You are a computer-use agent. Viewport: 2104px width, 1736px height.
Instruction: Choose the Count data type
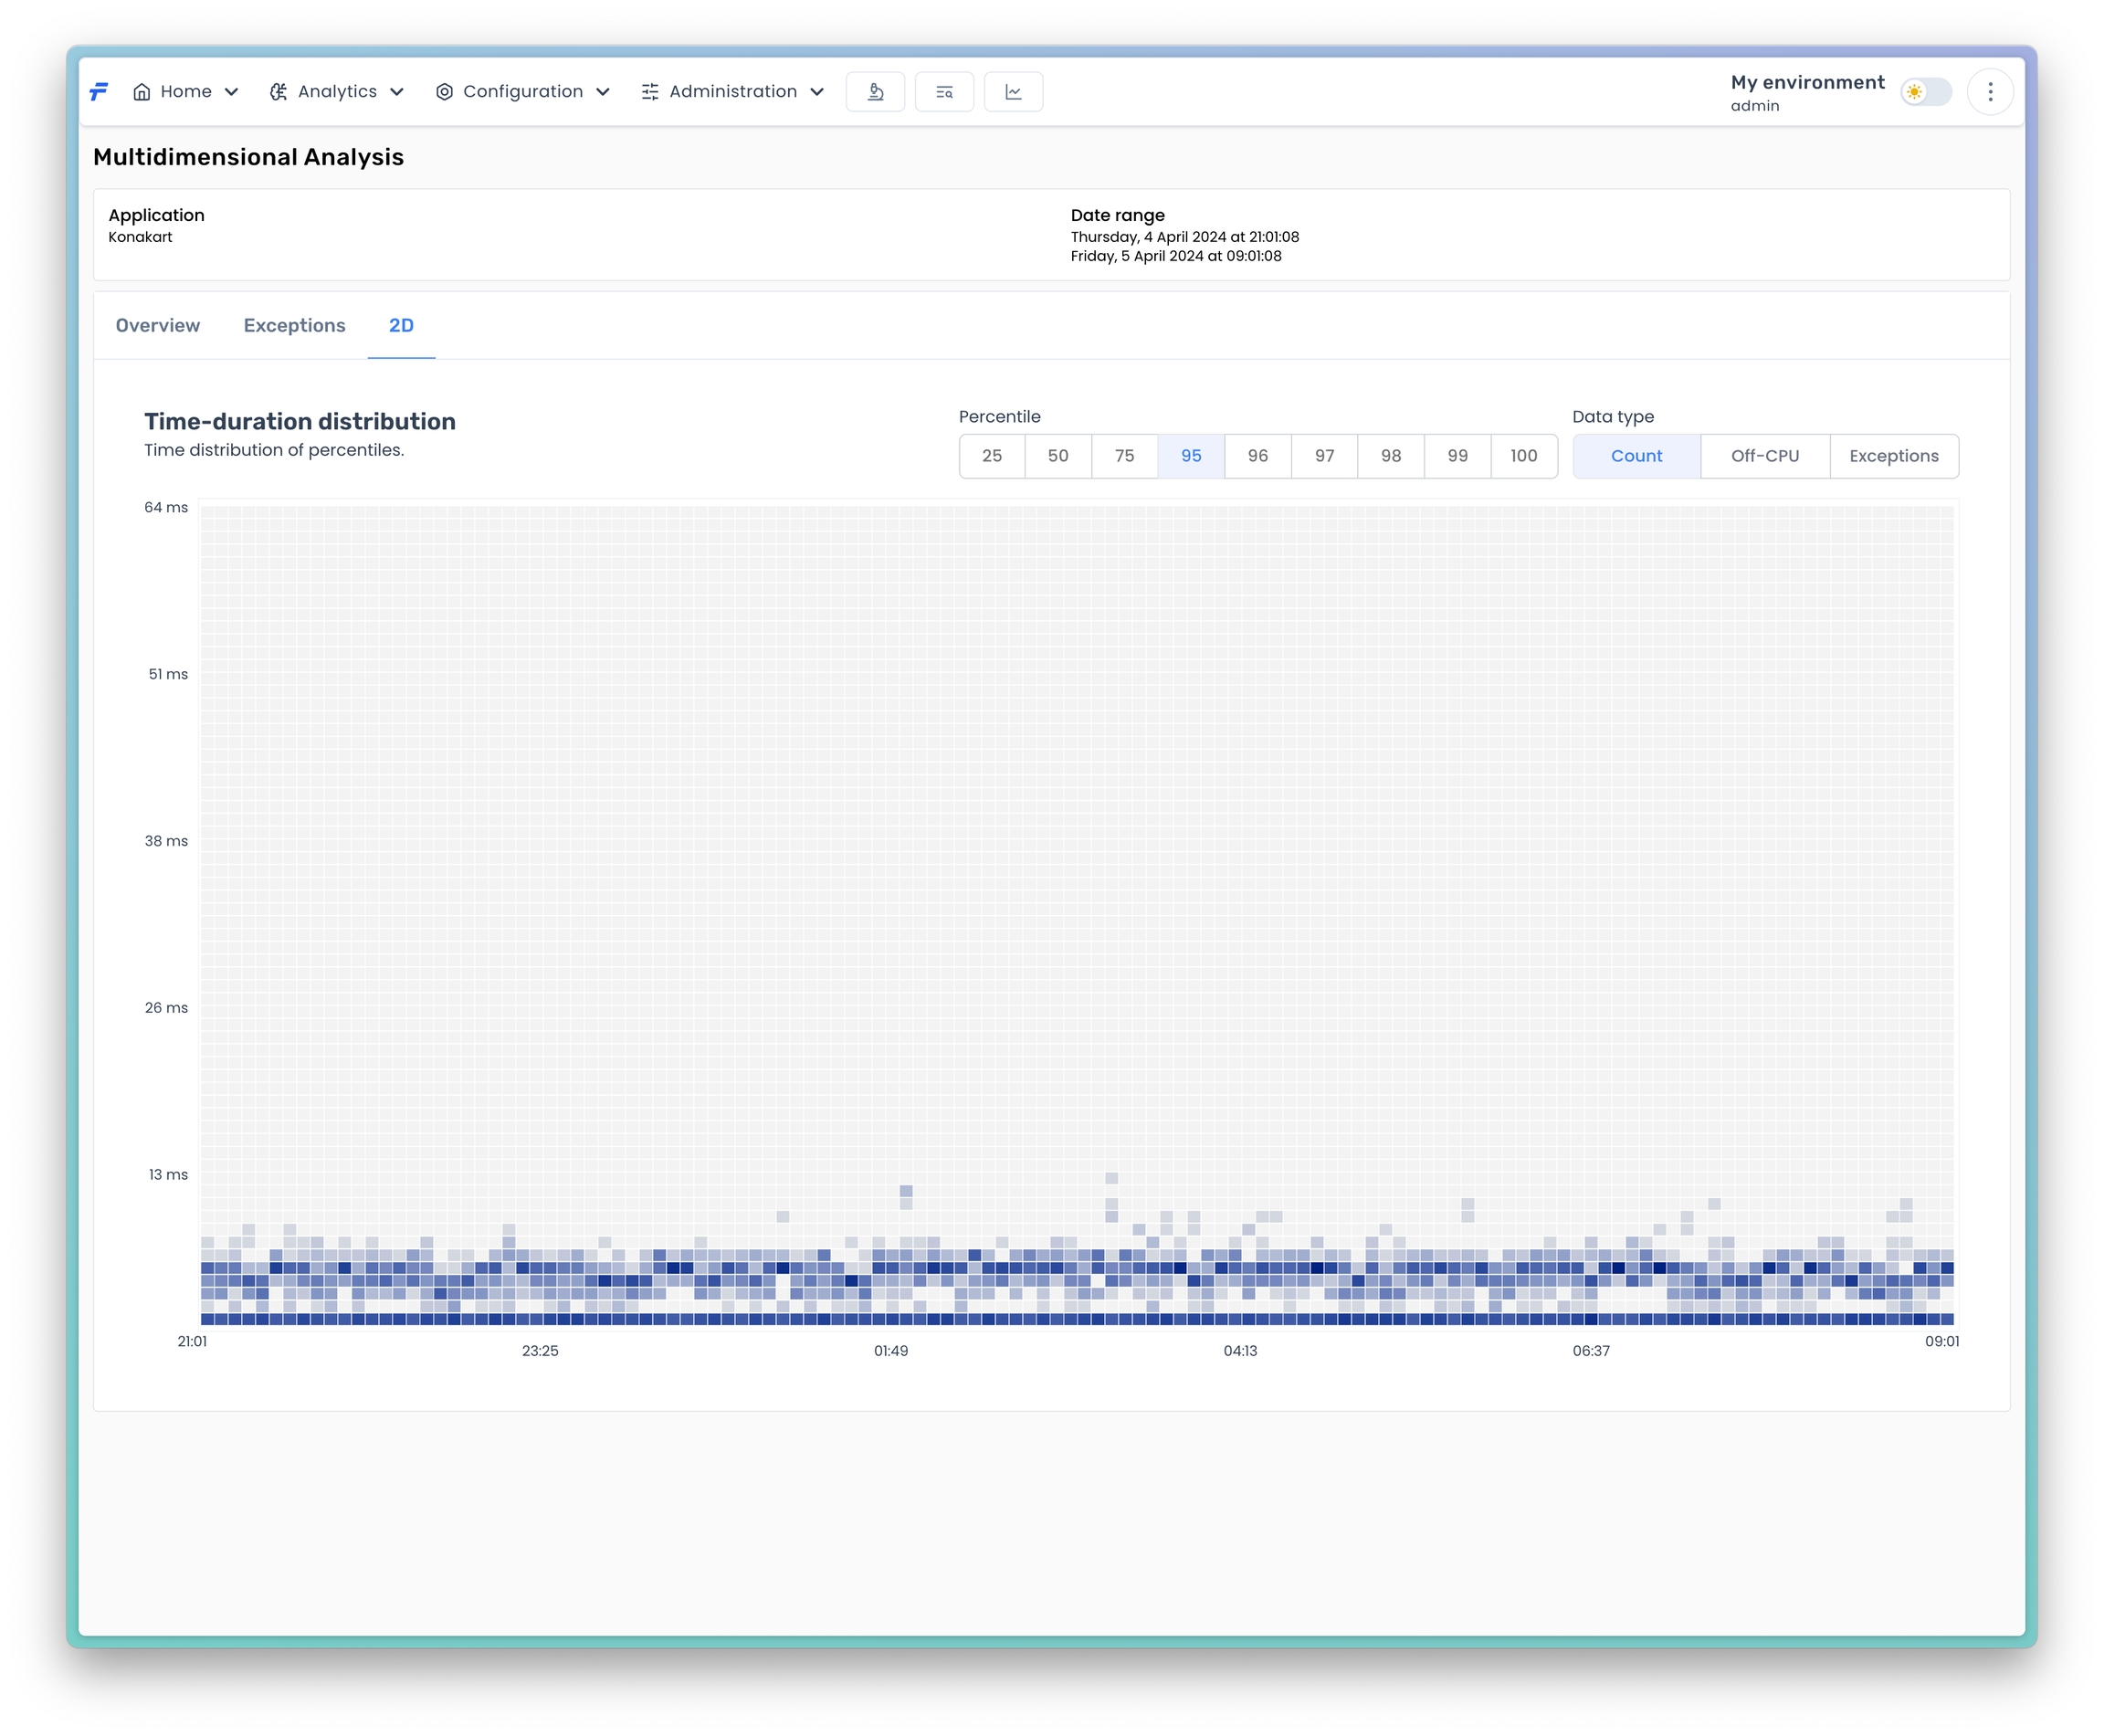(x=1637, y=456)
